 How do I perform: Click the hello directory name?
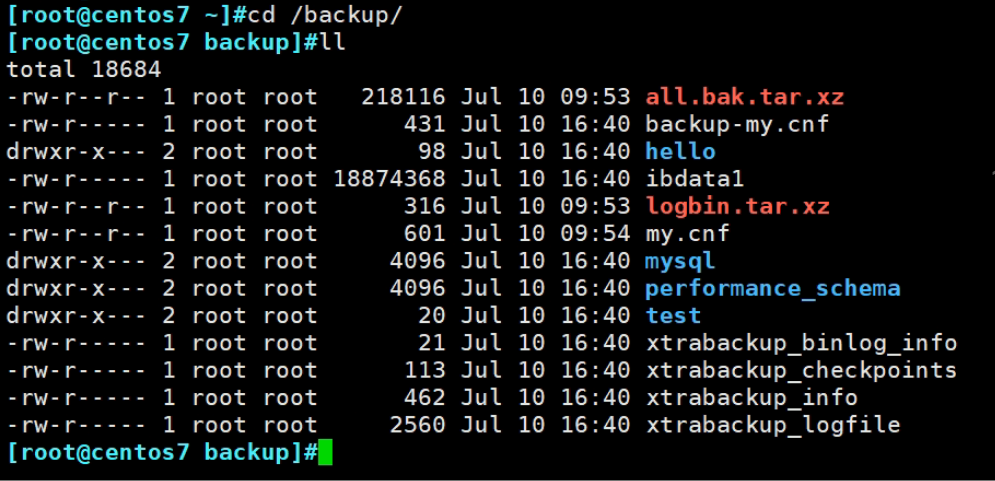click(680, 152)
